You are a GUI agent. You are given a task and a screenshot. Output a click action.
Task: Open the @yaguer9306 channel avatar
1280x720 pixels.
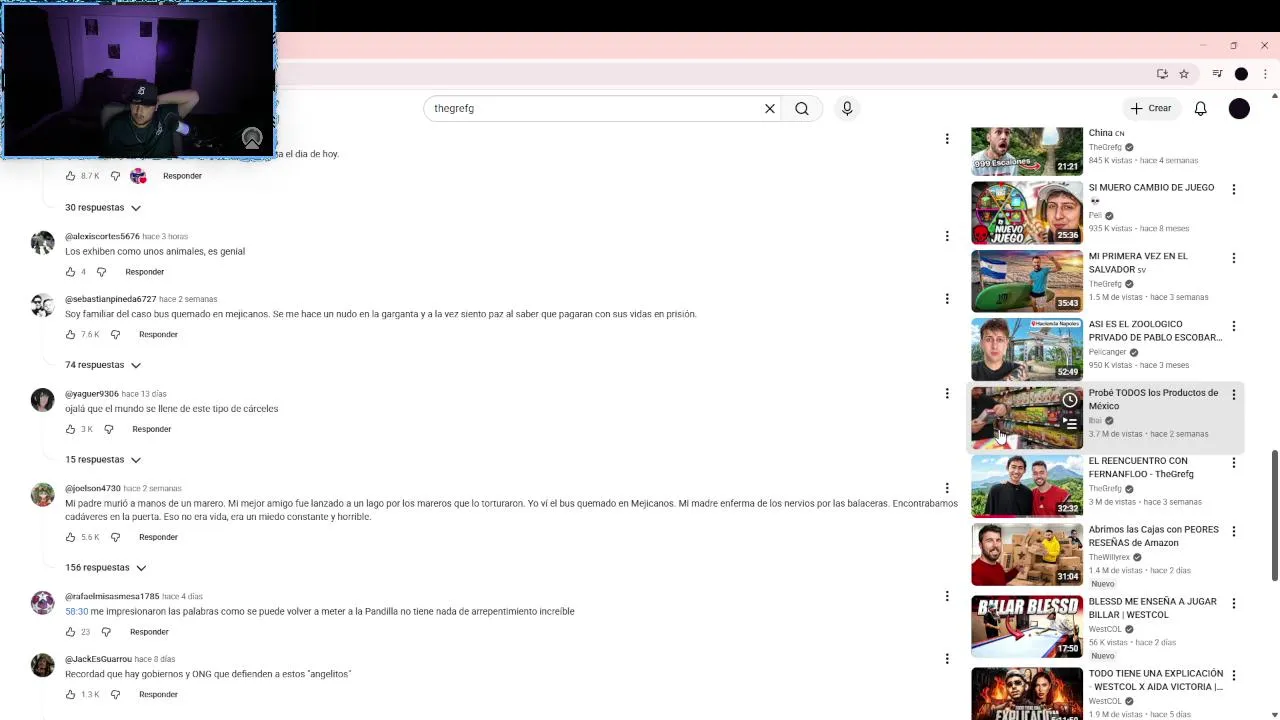coord(42,400)
